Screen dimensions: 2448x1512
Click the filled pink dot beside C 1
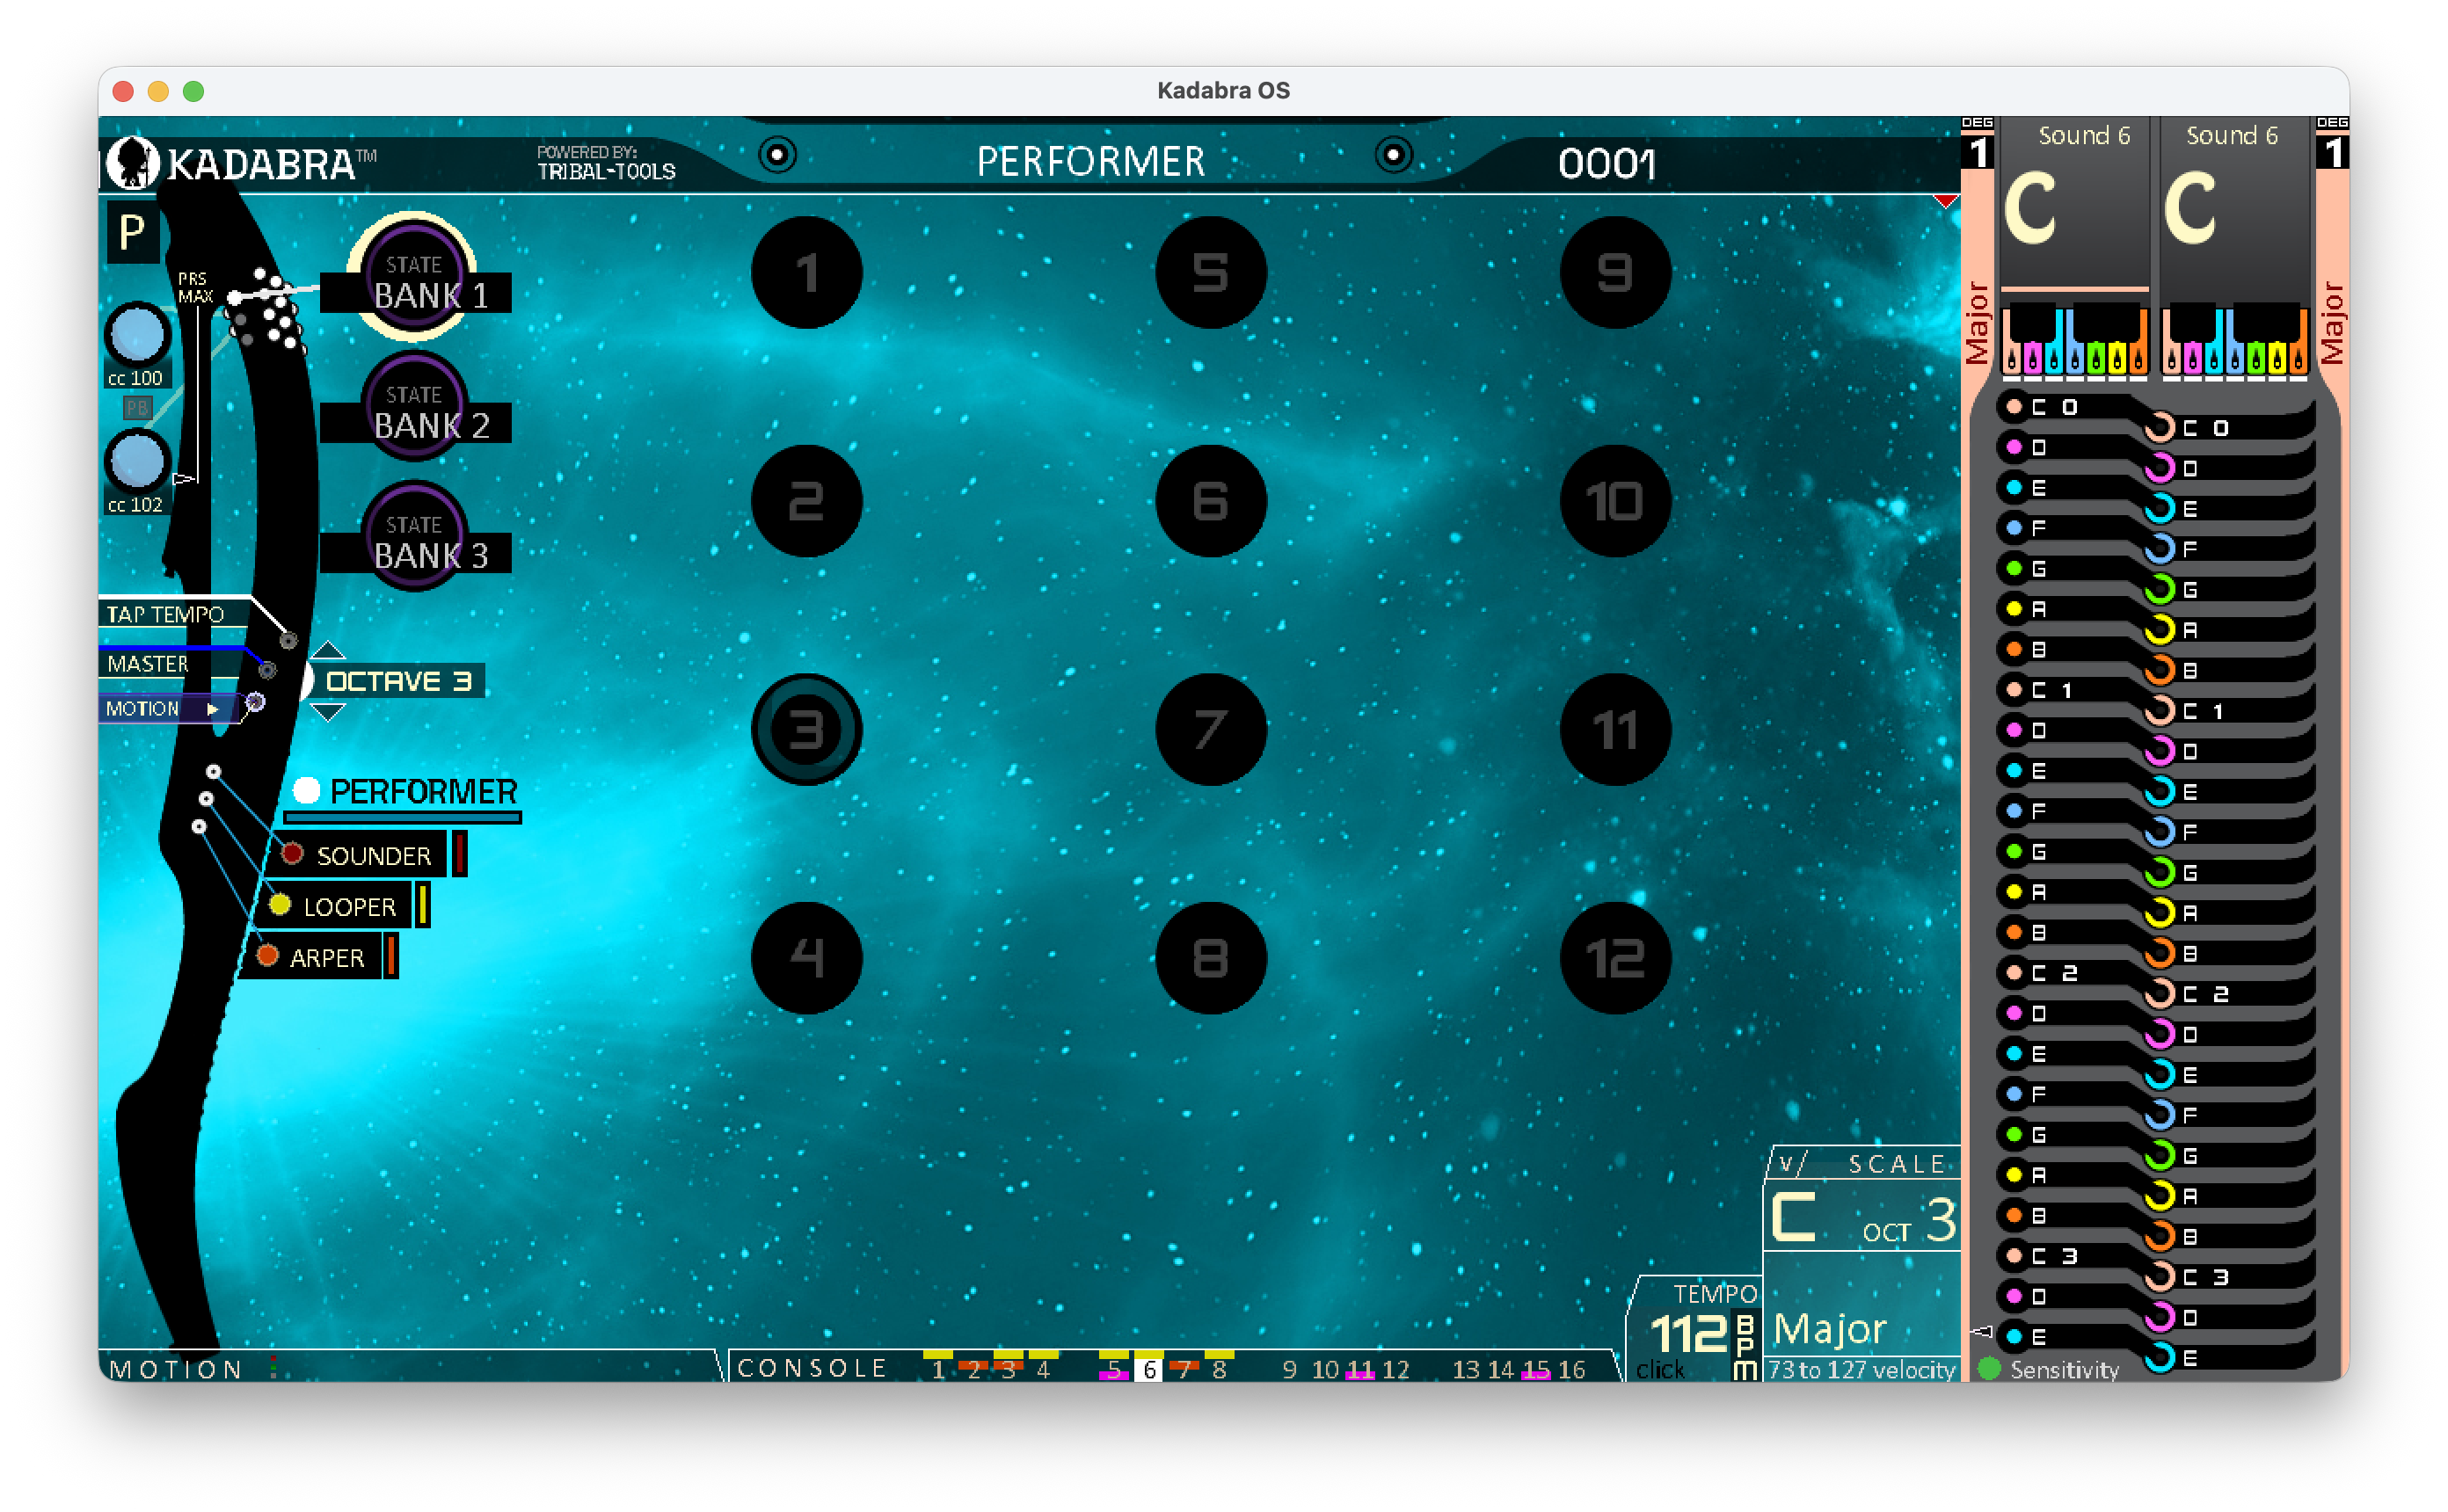[x=2014, y=690]
